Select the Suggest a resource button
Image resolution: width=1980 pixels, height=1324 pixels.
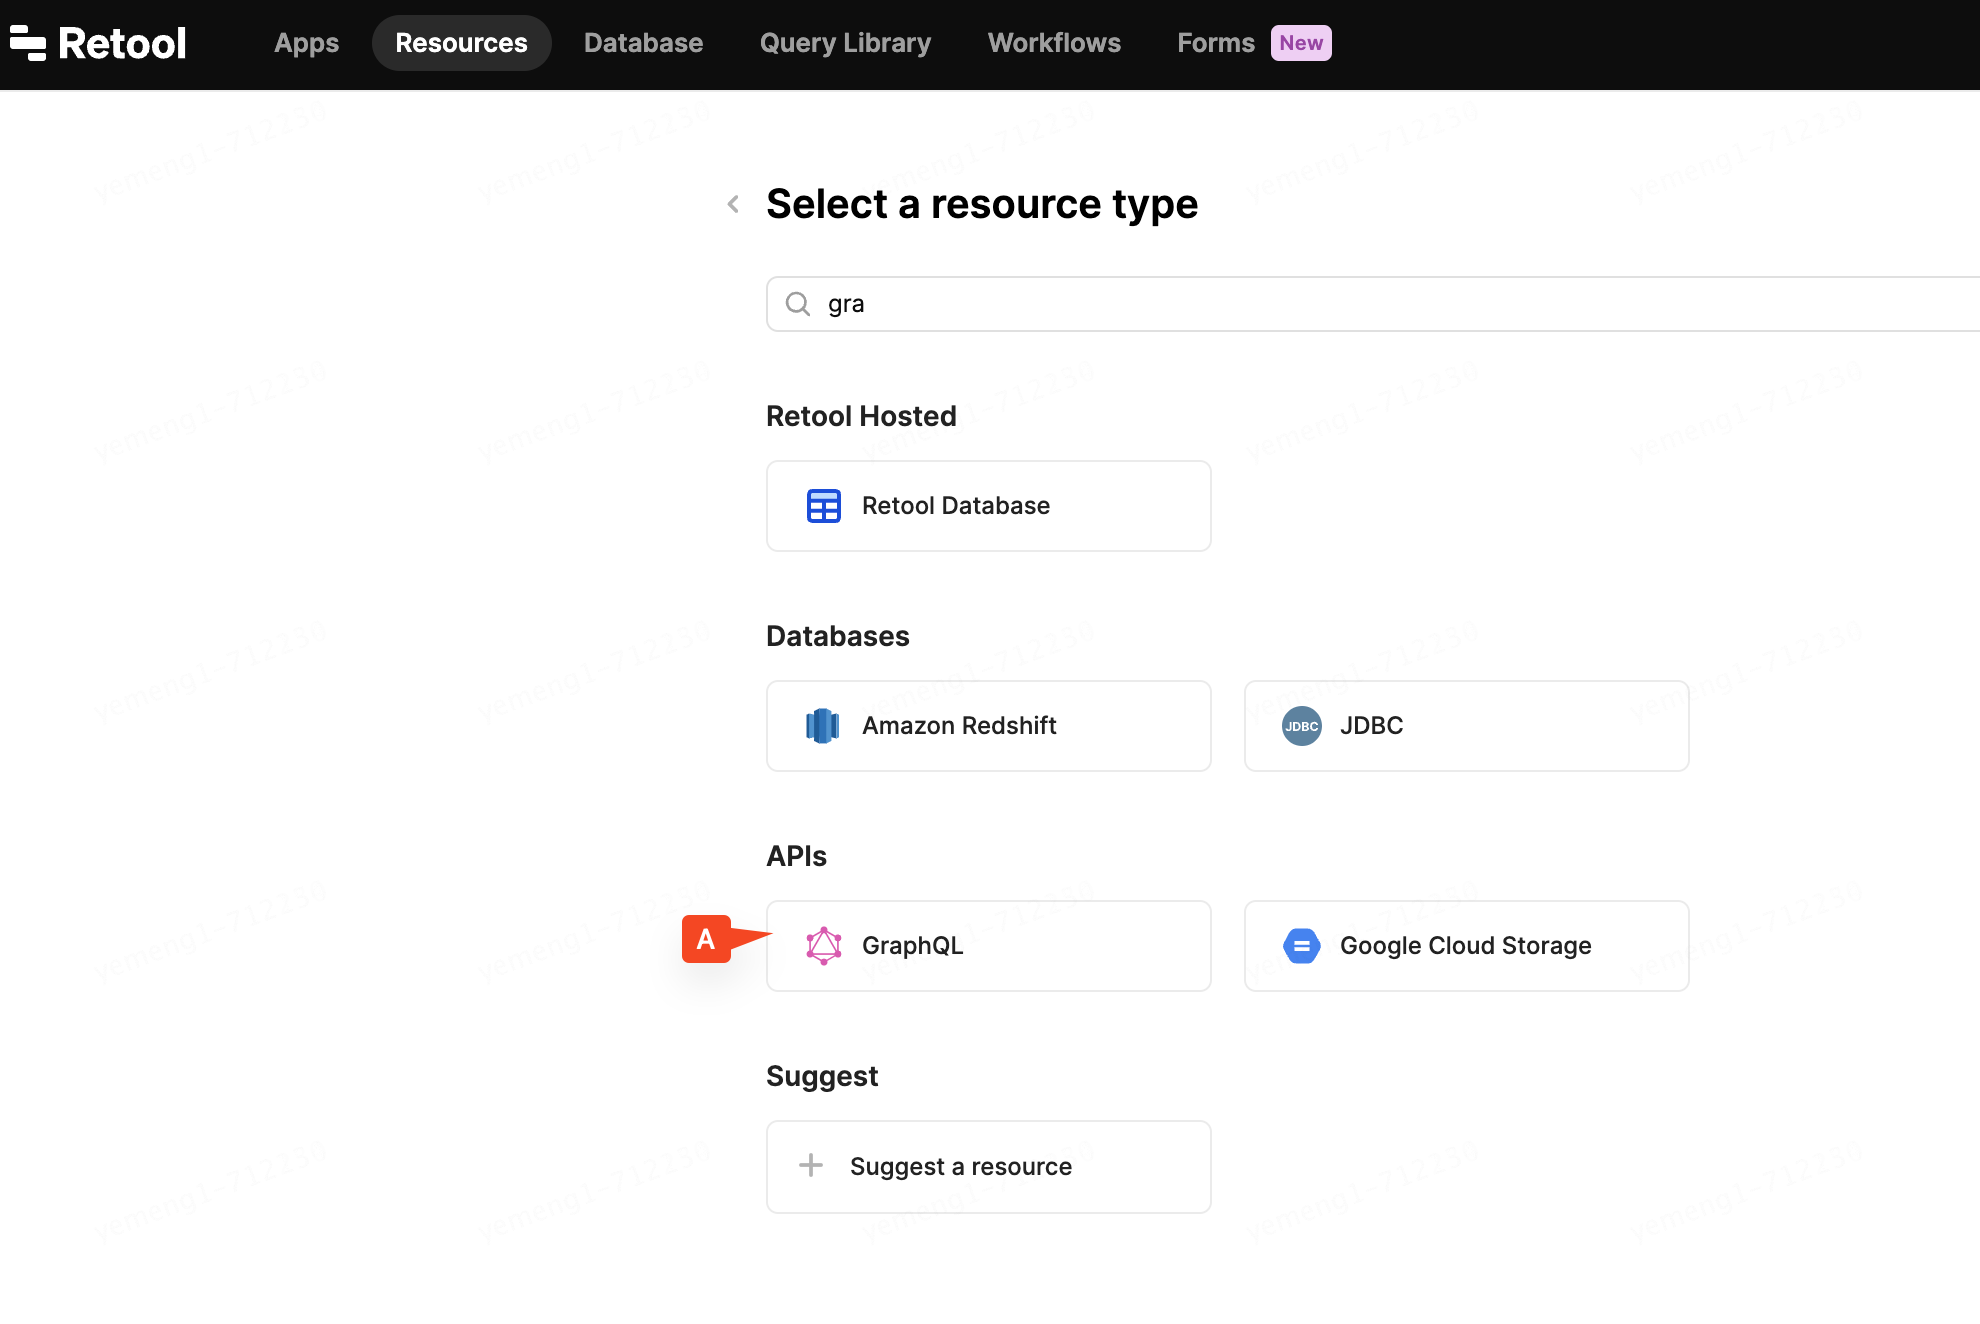pyautogui.click(x=988, y=1167)
